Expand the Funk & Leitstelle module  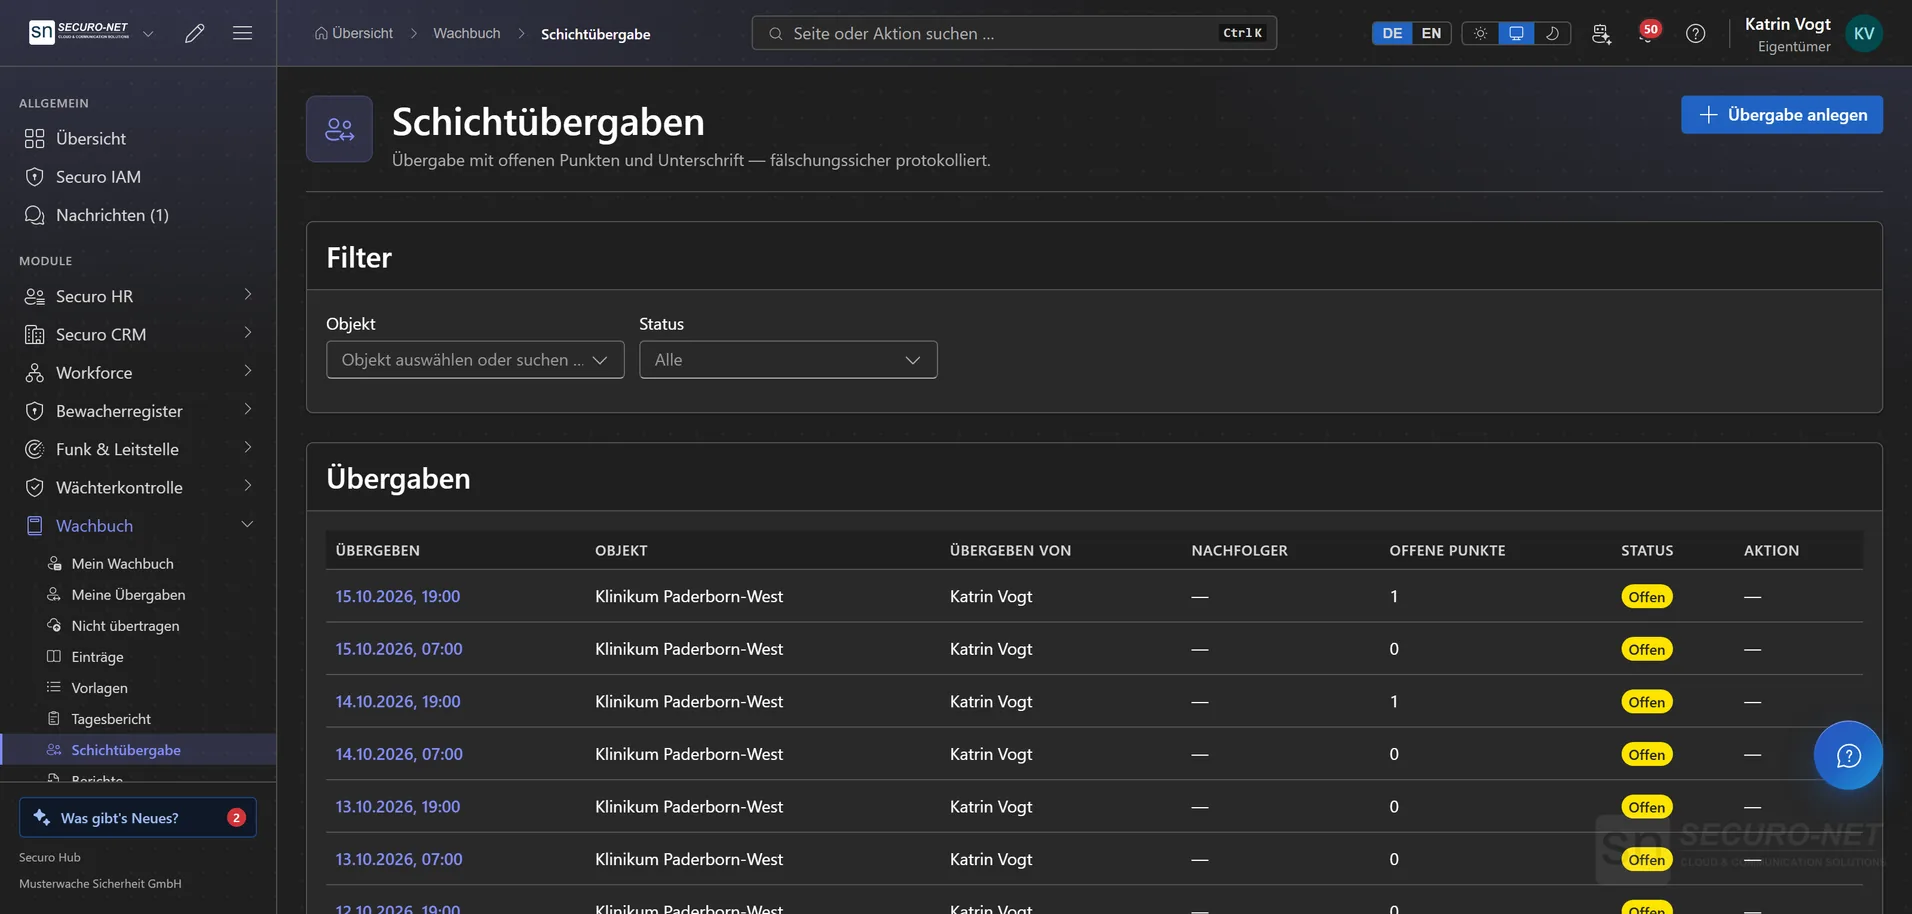(138, 449)
